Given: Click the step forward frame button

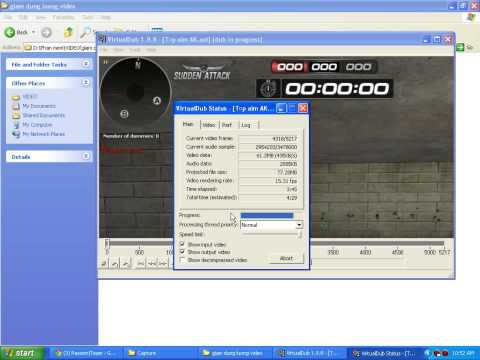Looking at the screenshot, I should coord(163,264).
